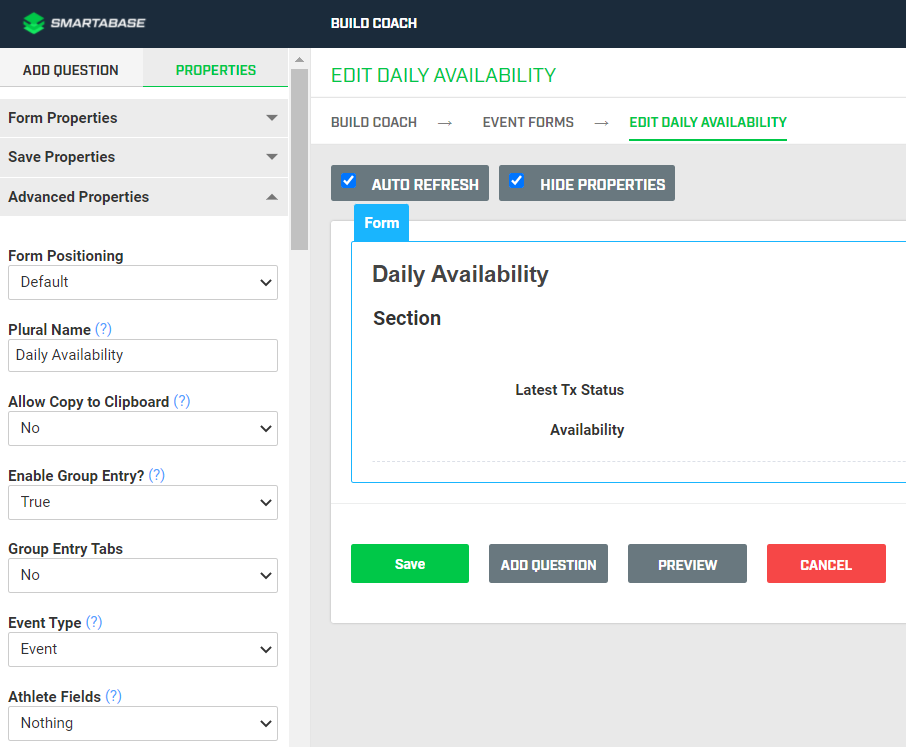Toggle the Auto Refresh checkbox
The image size is (906, 747).
(x=349, y=181)
